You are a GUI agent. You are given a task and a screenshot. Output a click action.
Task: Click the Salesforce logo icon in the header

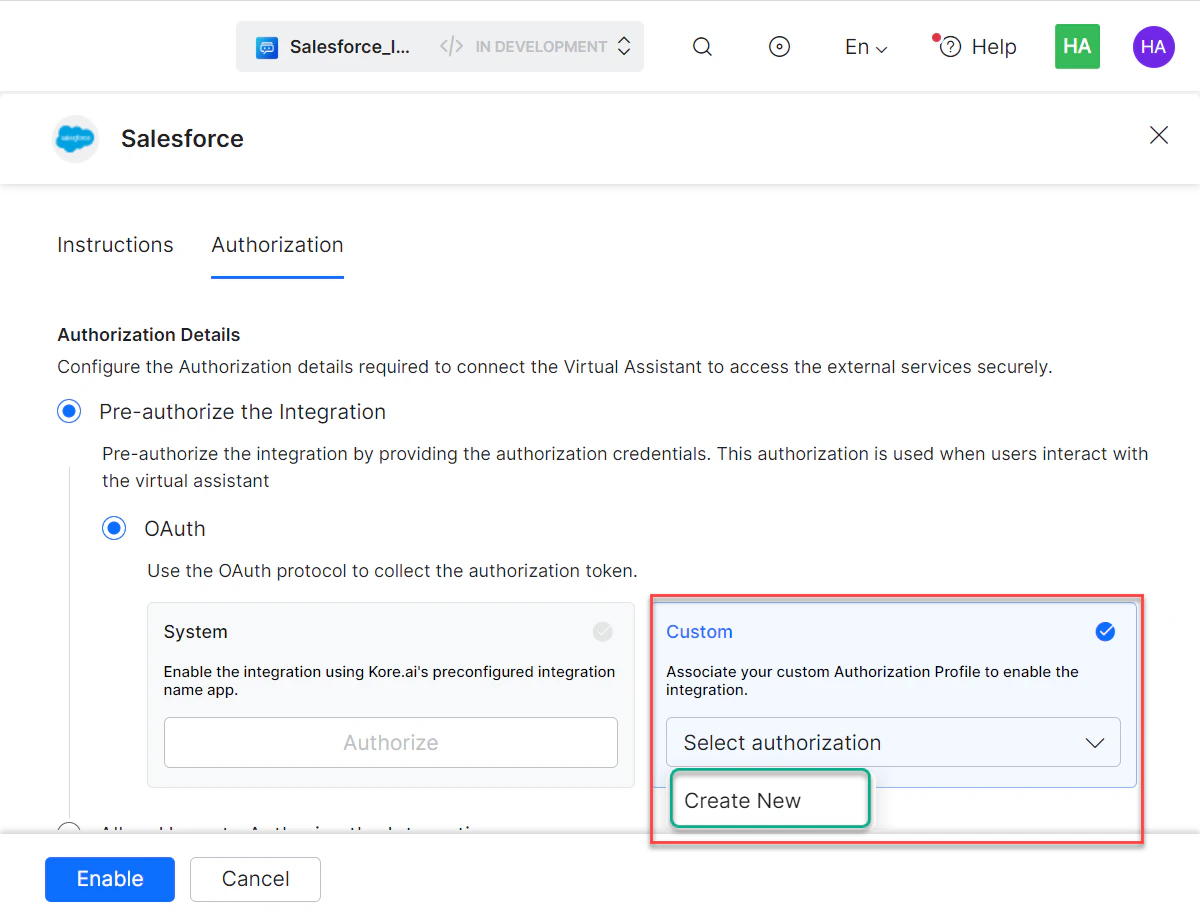[x=75, y=139]
